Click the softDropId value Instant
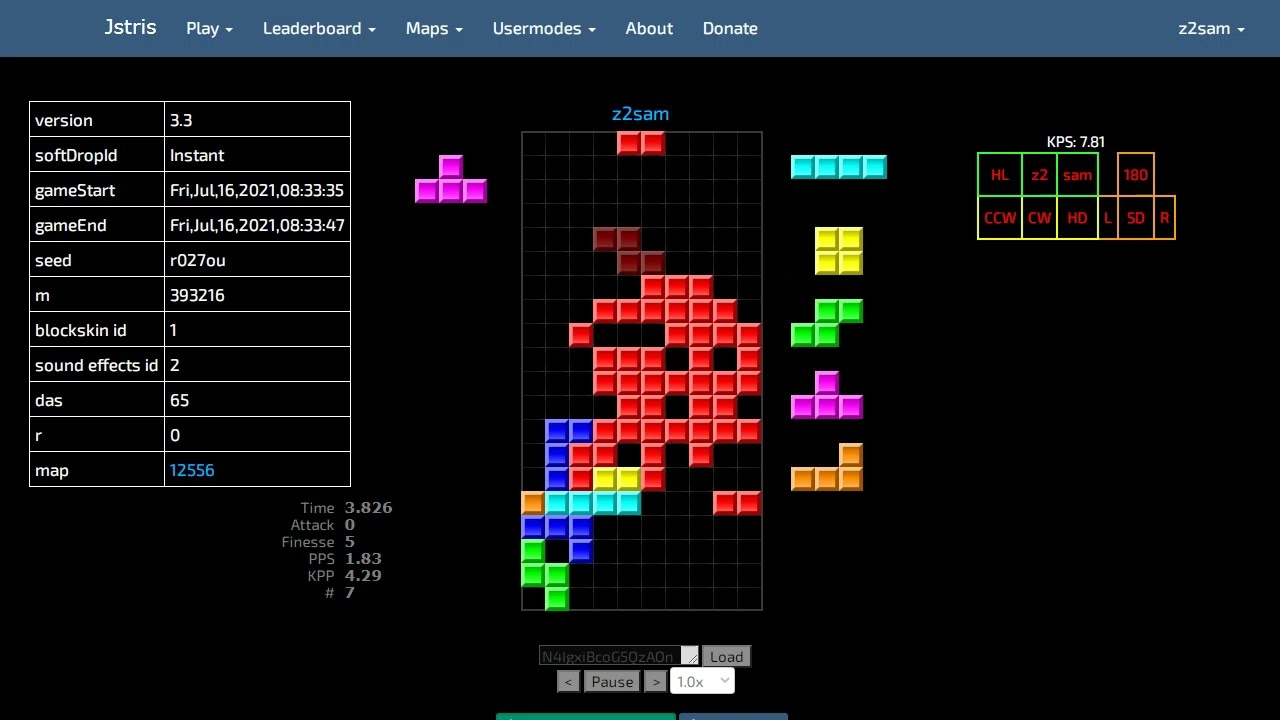 point(197,155)
